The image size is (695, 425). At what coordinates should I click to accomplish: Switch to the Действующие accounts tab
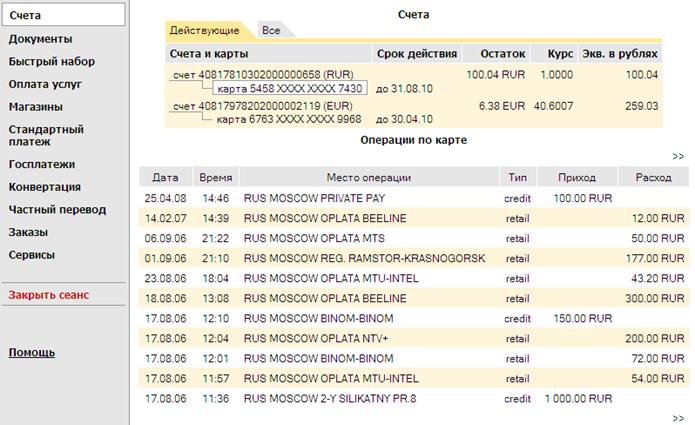coord(204,31)
